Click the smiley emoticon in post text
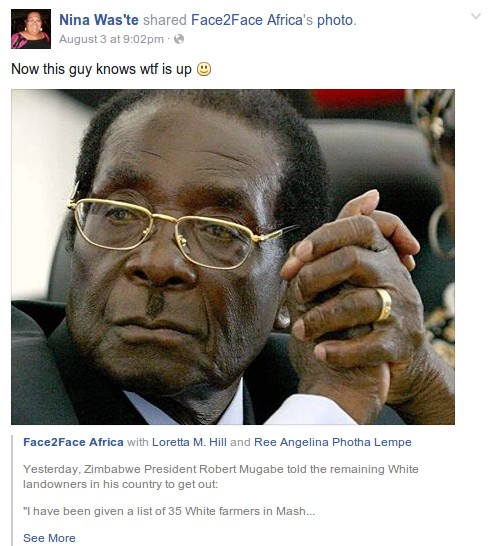The width and height of the screenshot is (491, 546). 204,69
